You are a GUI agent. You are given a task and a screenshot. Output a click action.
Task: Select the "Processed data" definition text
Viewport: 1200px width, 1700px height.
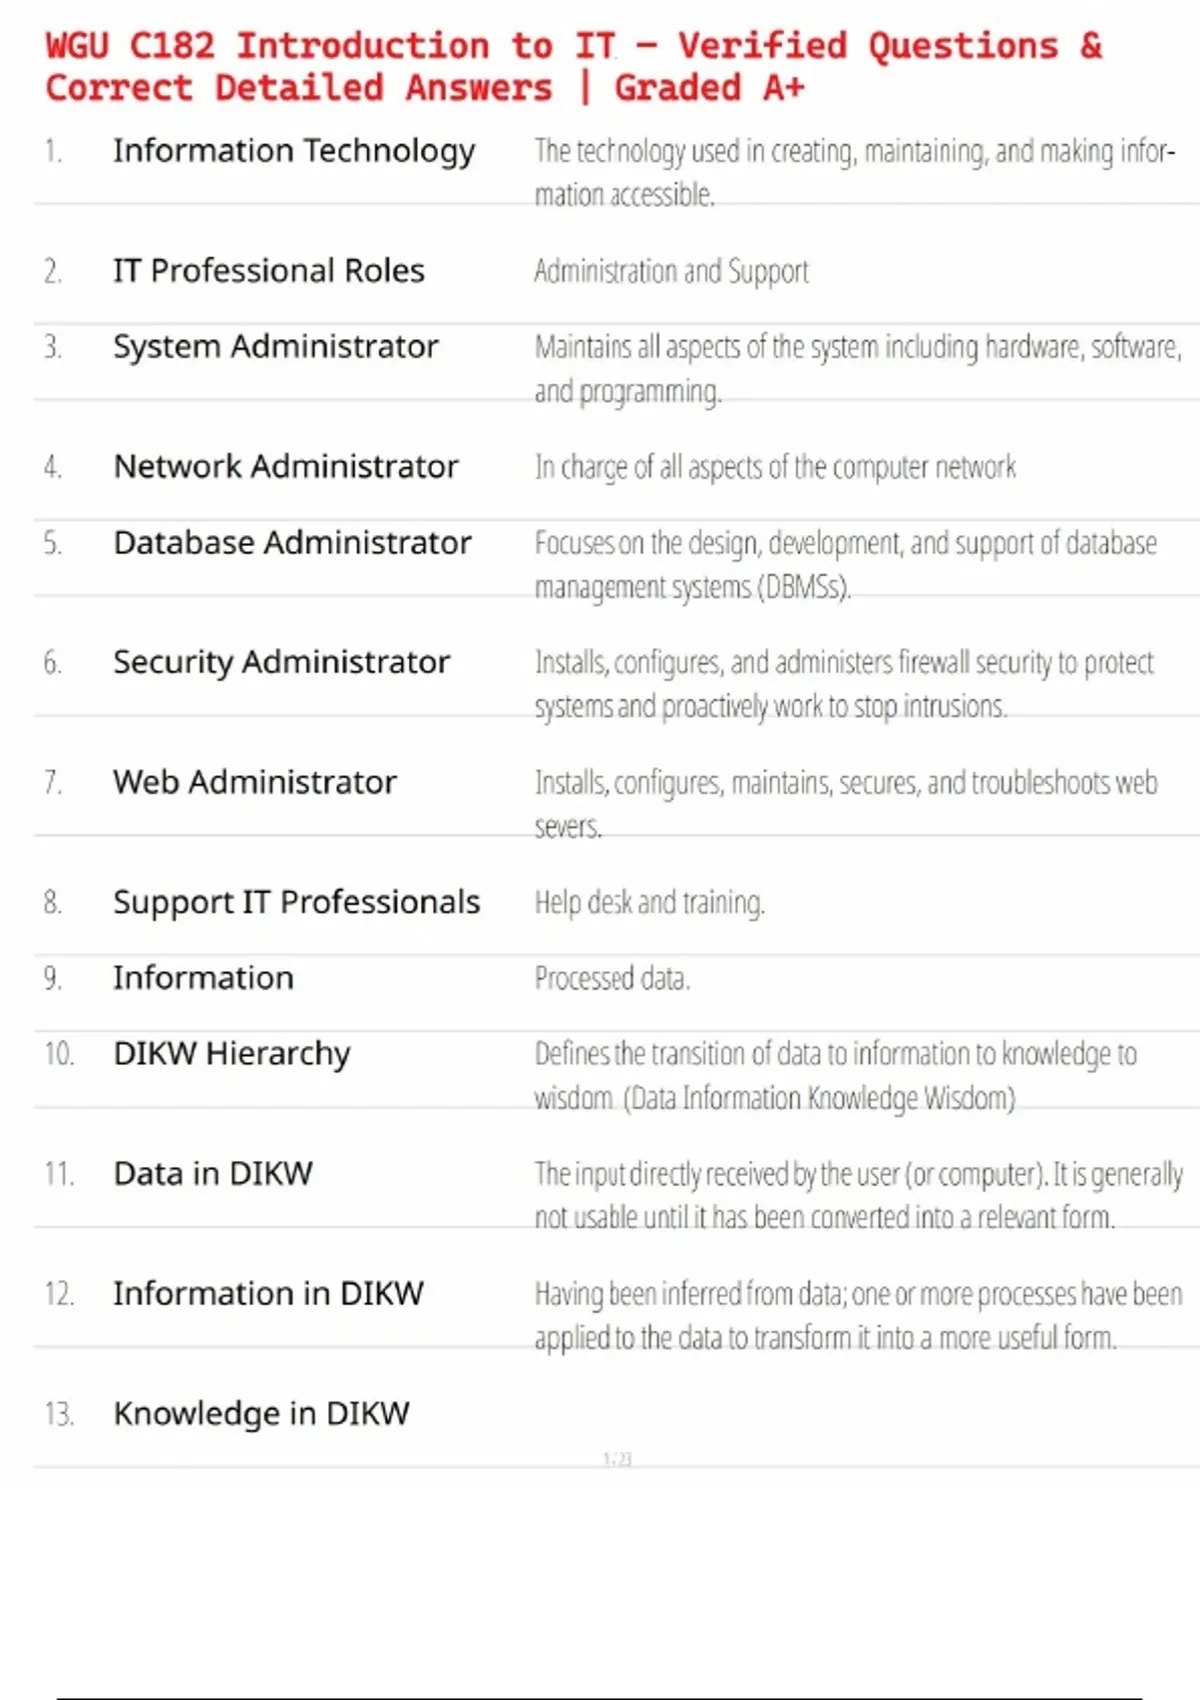(x=612, y=978)
